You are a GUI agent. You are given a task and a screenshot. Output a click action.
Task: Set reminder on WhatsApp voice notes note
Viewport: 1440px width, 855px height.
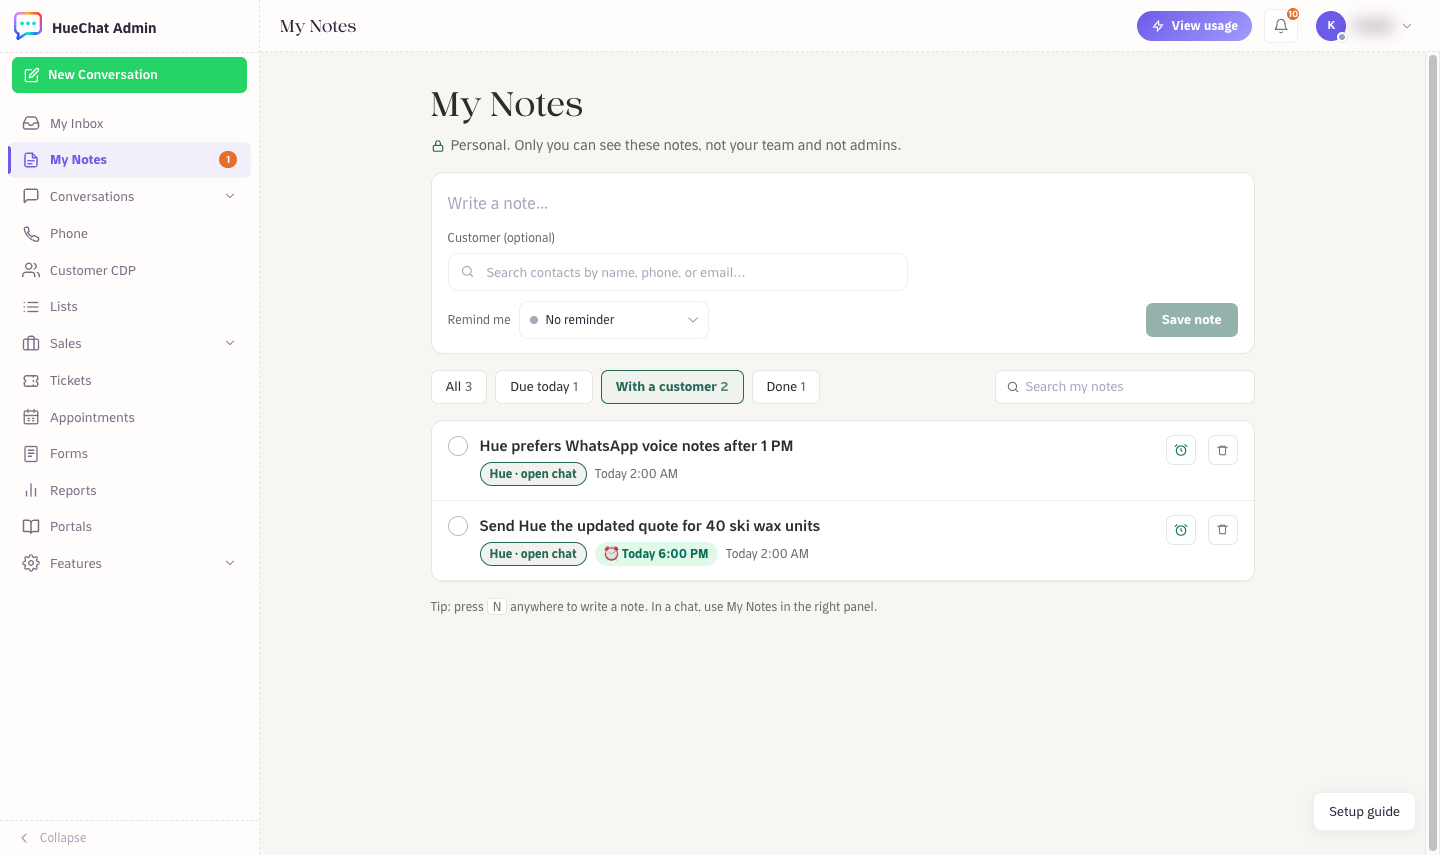coord(1181,450)
